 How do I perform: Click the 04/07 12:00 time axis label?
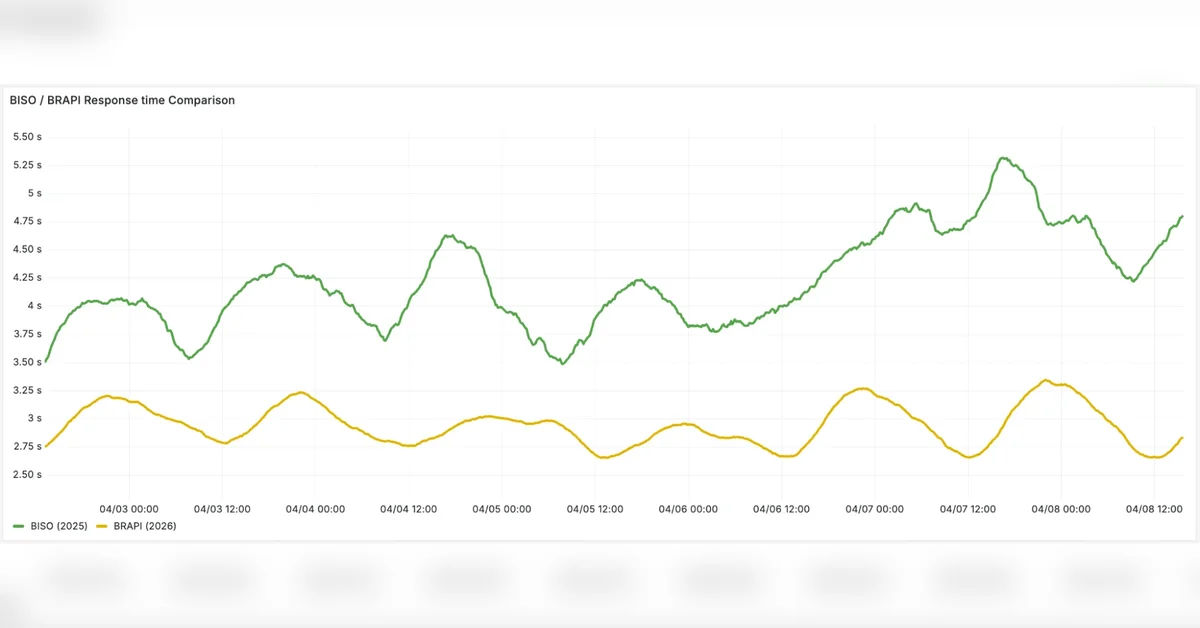click(968, 509)
